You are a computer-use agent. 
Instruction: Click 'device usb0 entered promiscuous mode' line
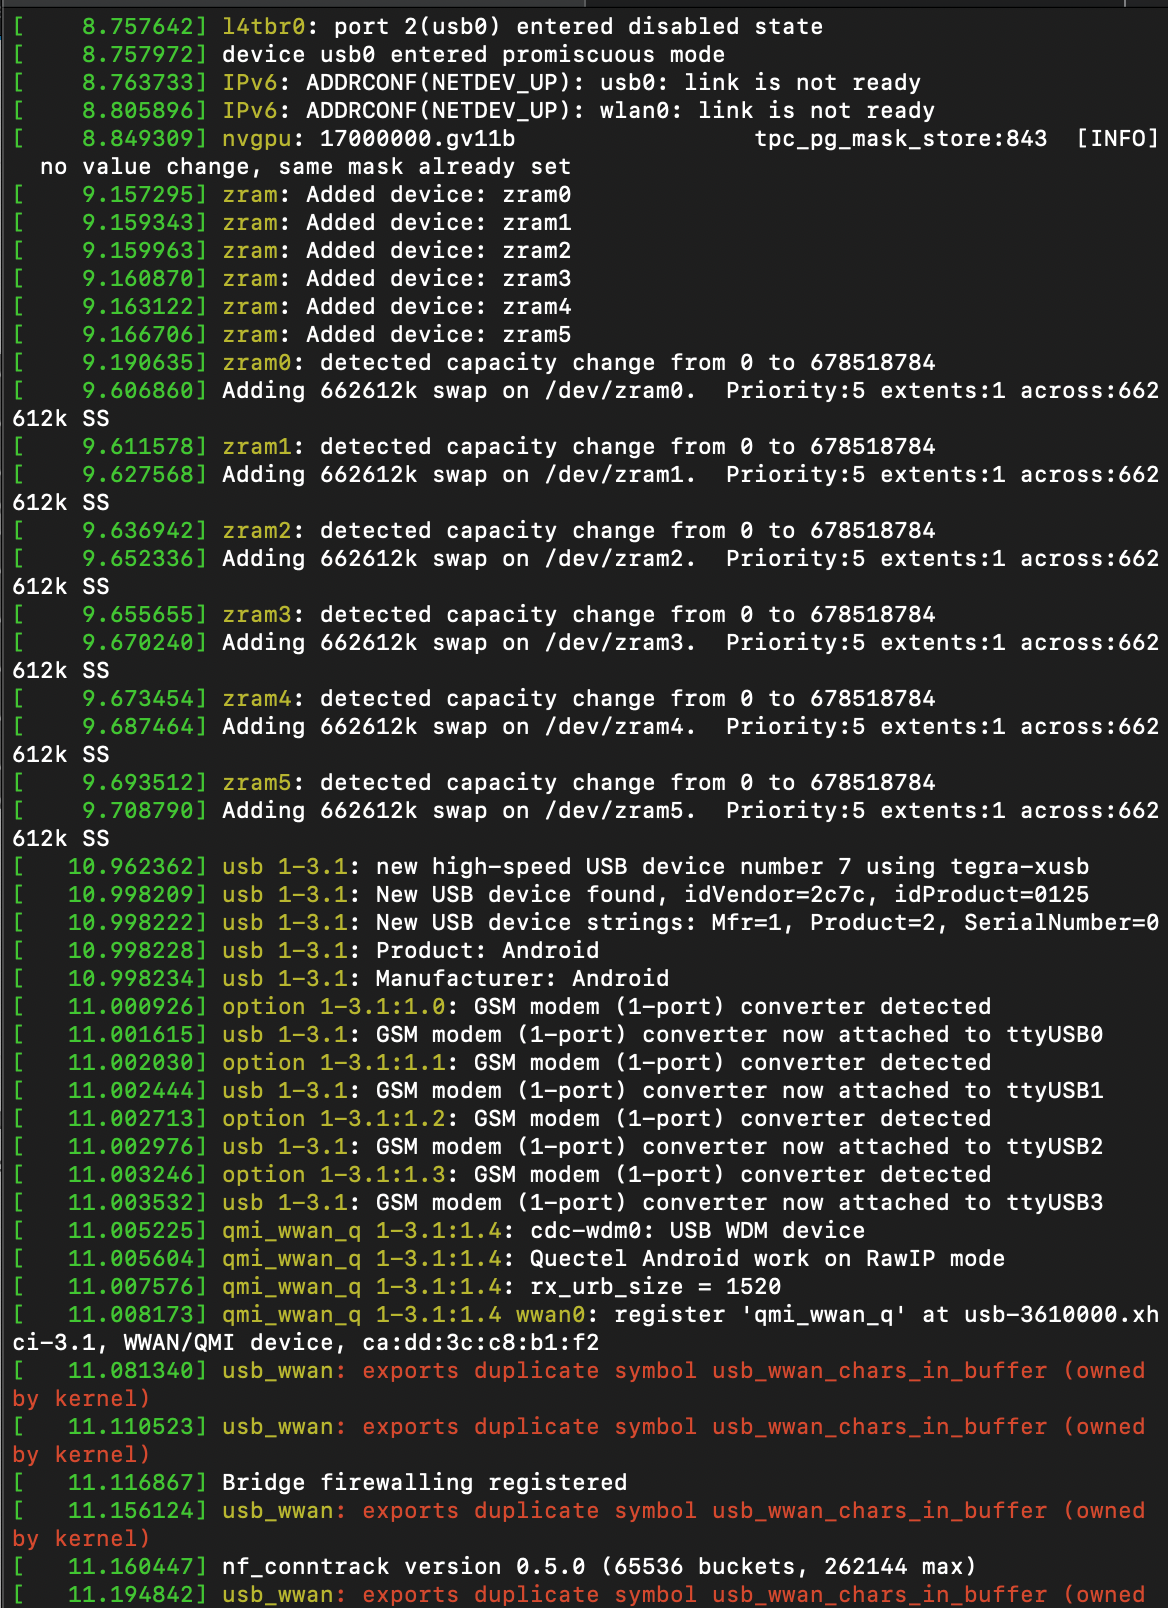point(369,54)
